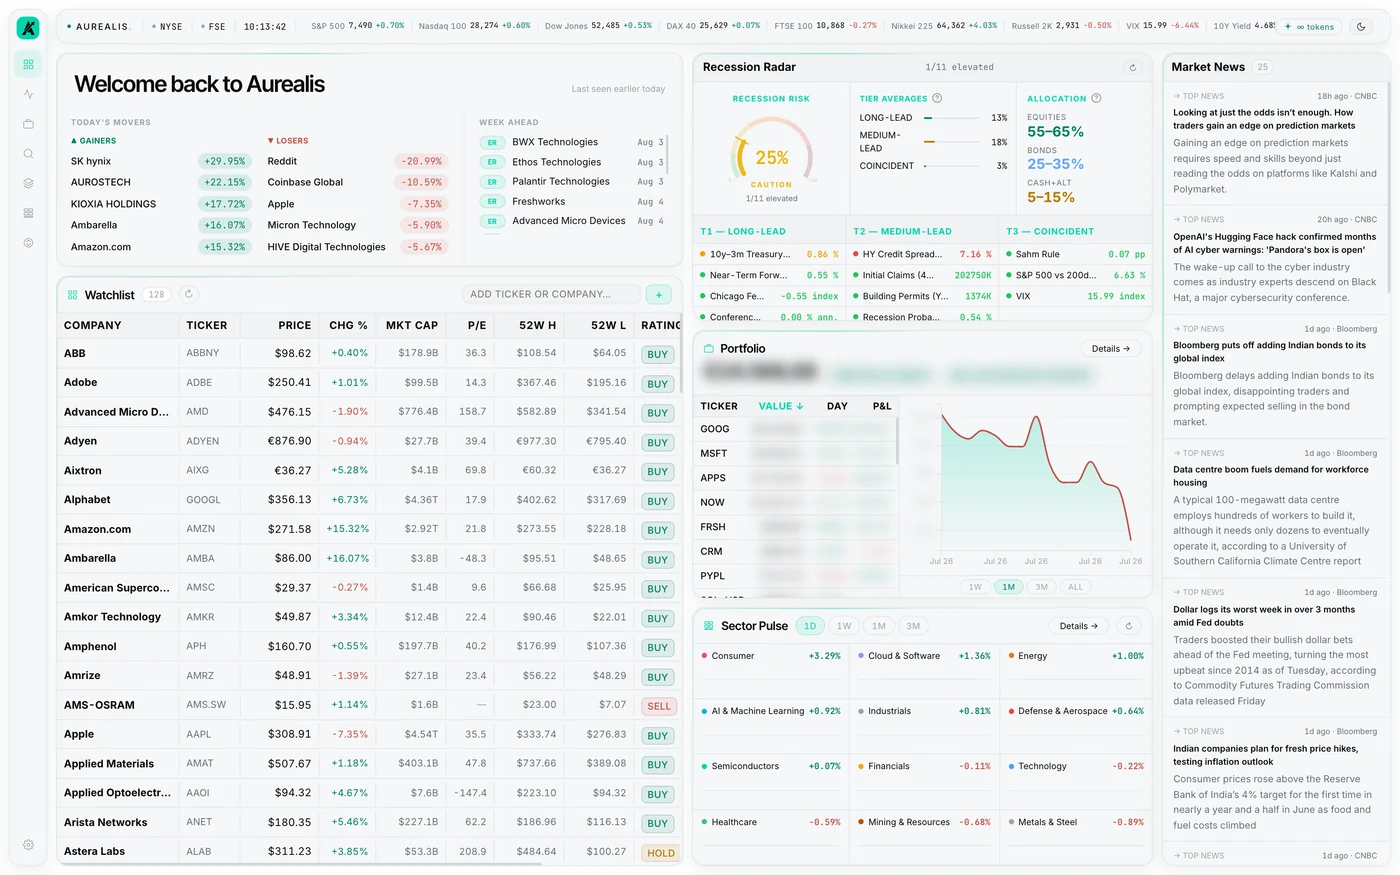Screen dimensions: 1400x875
Task: Click the SELL rating for AMS-OSRAM
Action: 658,706
